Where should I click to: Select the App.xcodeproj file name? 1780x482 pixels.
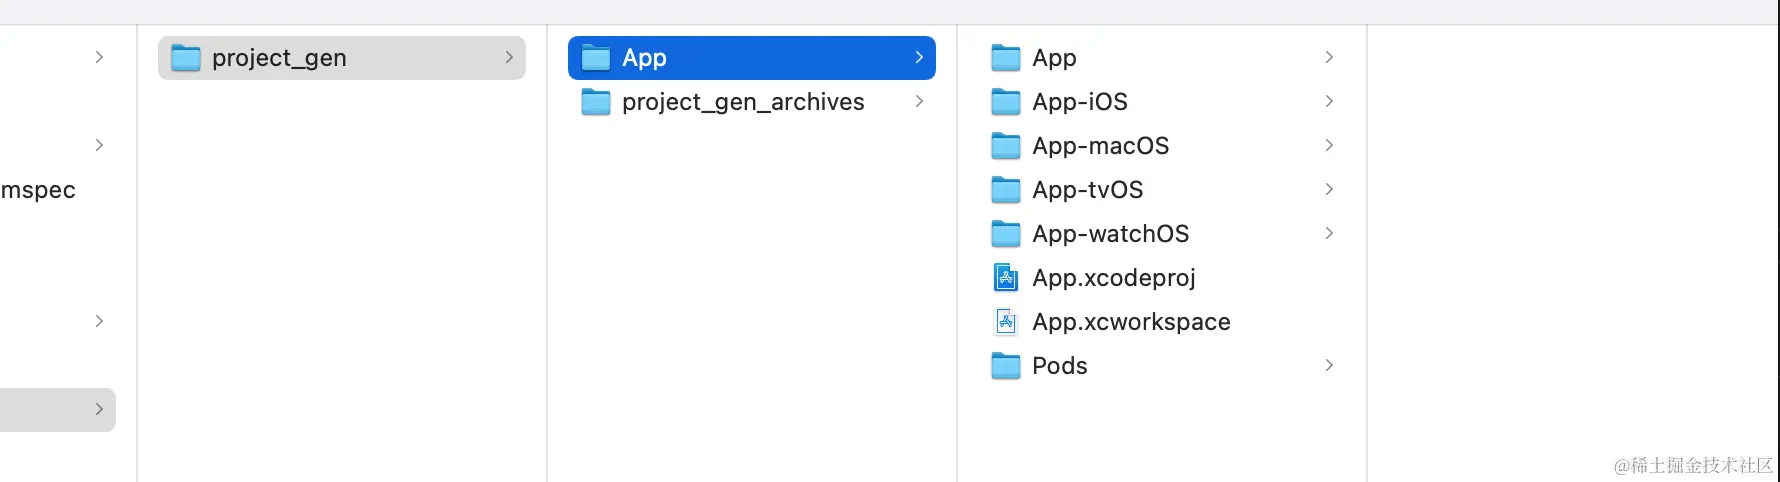1114,278
